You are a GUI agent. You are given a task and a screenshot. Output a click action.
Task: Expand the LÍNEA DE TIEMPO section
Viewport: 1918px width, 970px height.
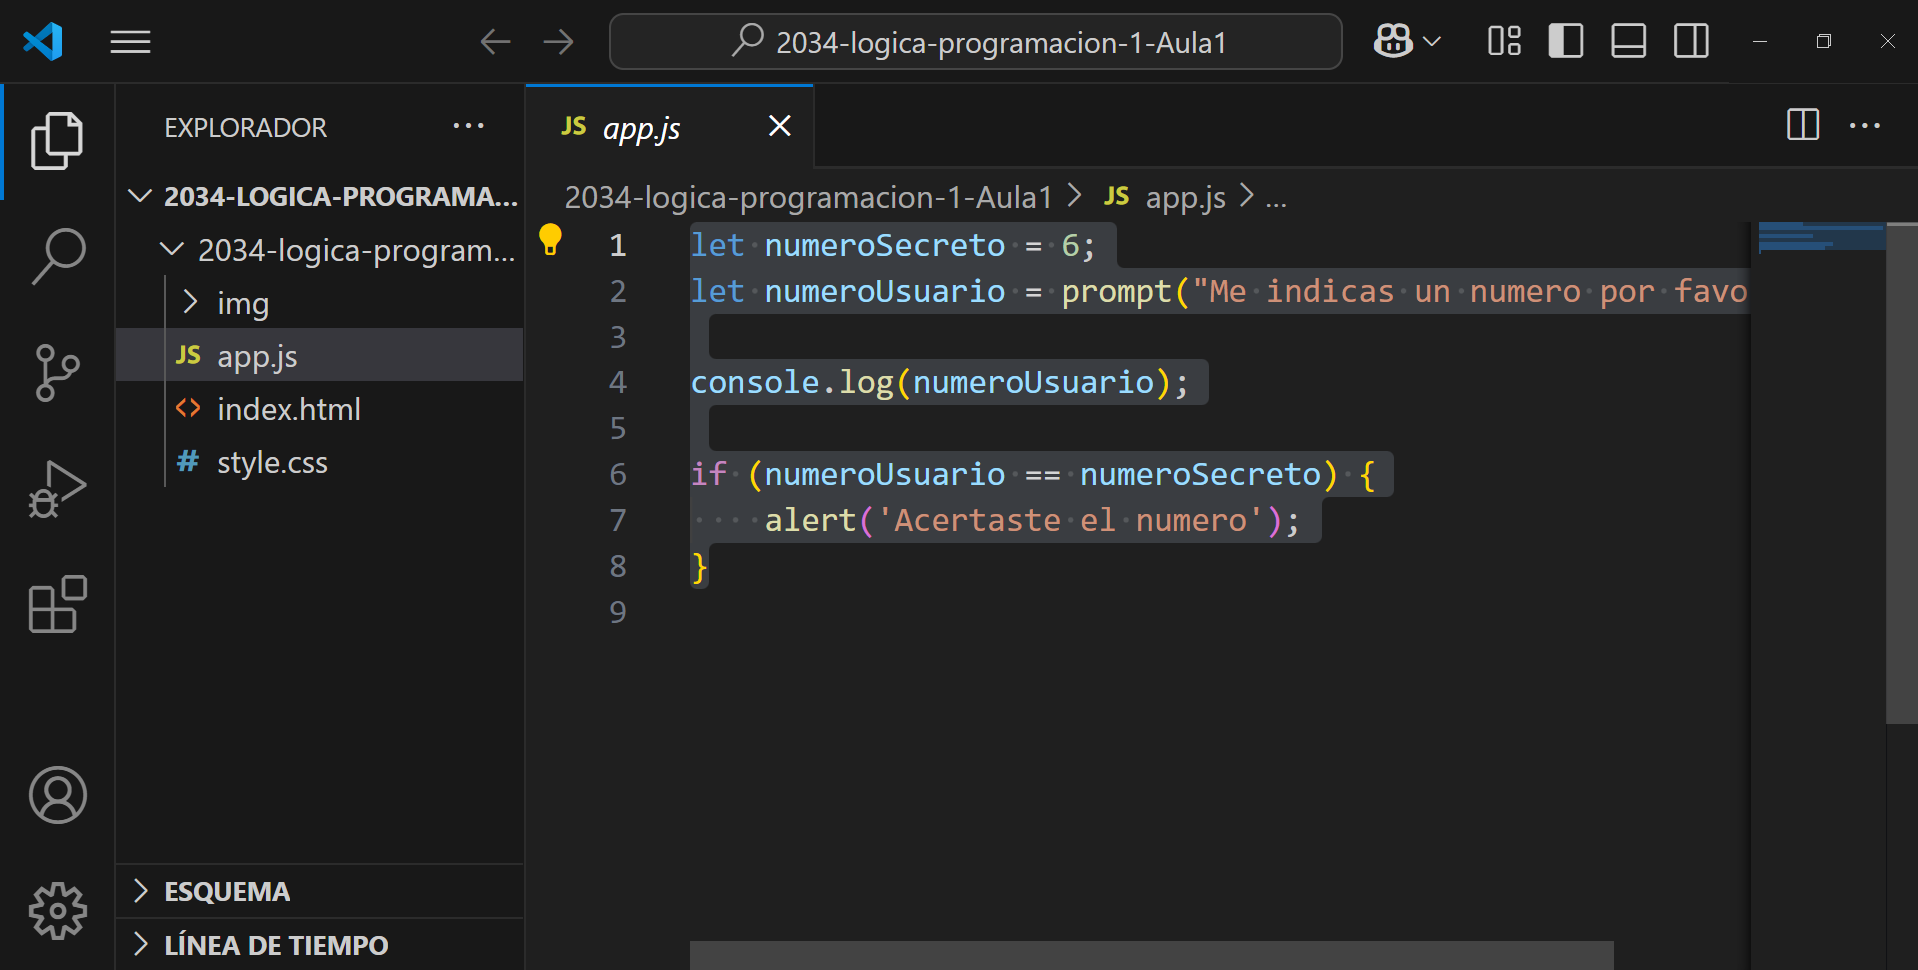click(319, 944)
